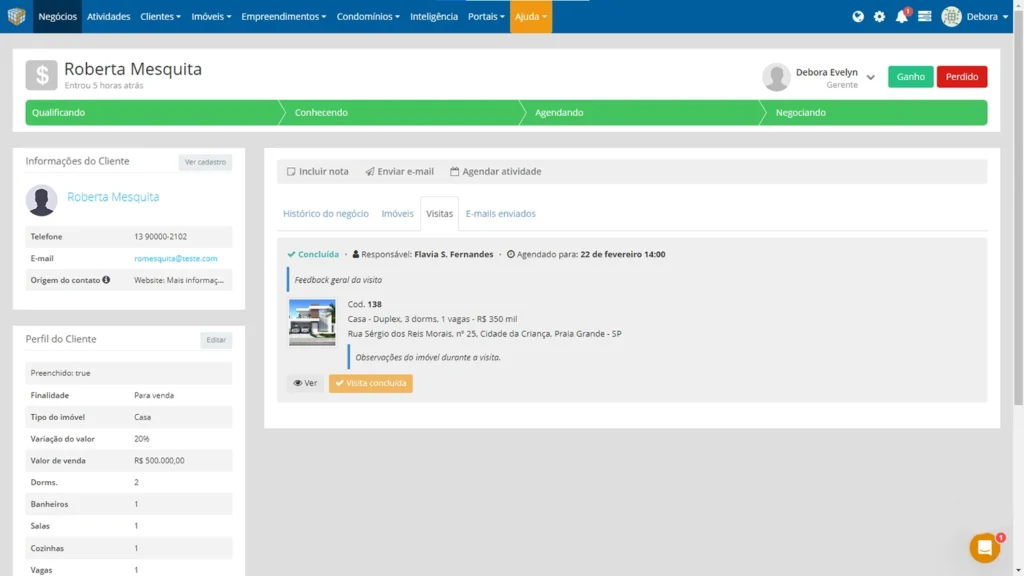
Task: Open the Atividades menu
Action: (x=108, y=16)
